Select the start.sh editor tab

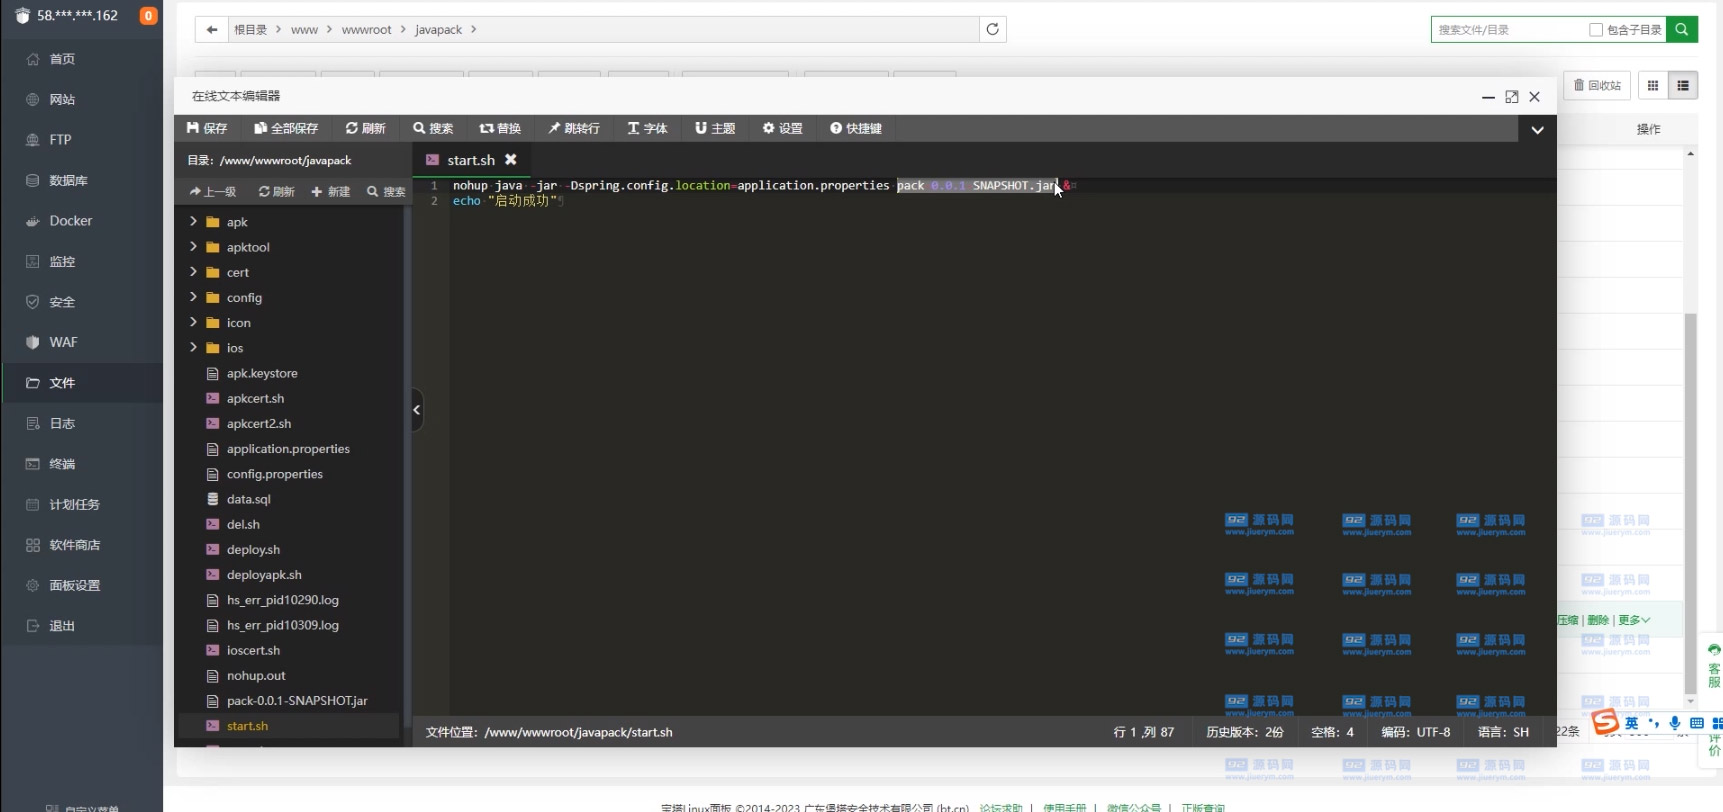[x=470, y=160]
